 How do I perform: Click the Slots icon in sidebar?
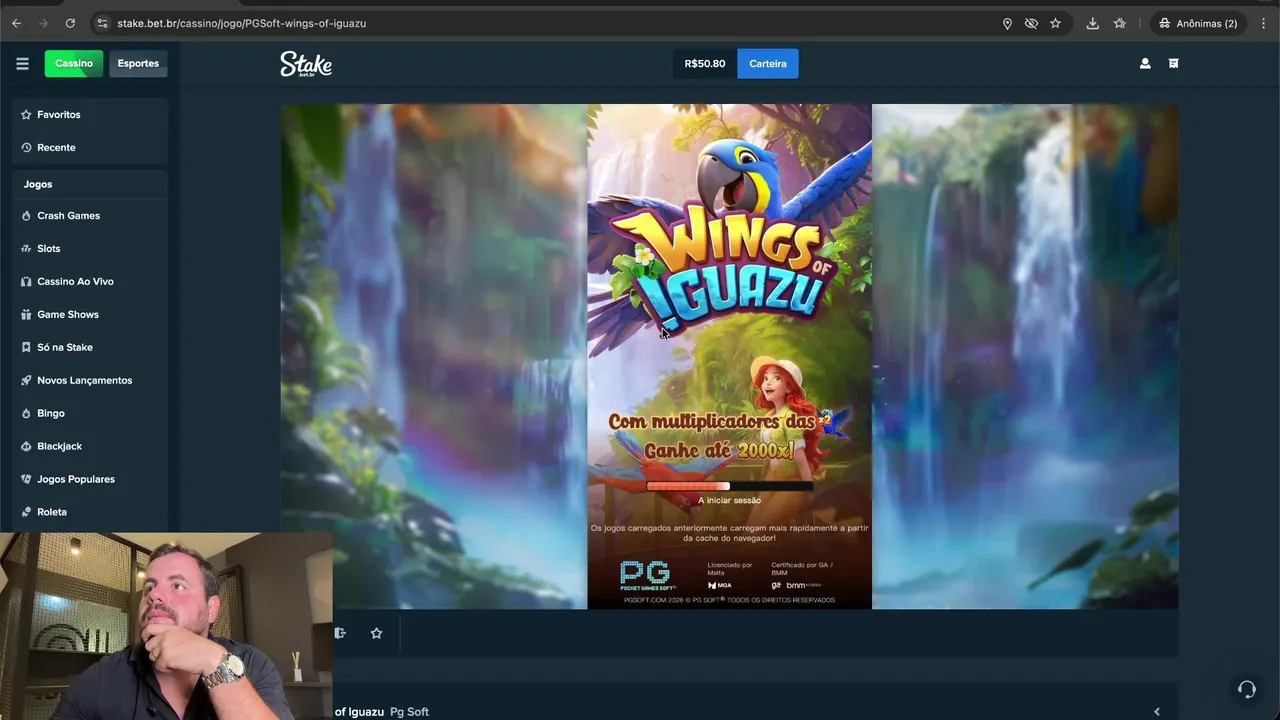tap(27, 249)
